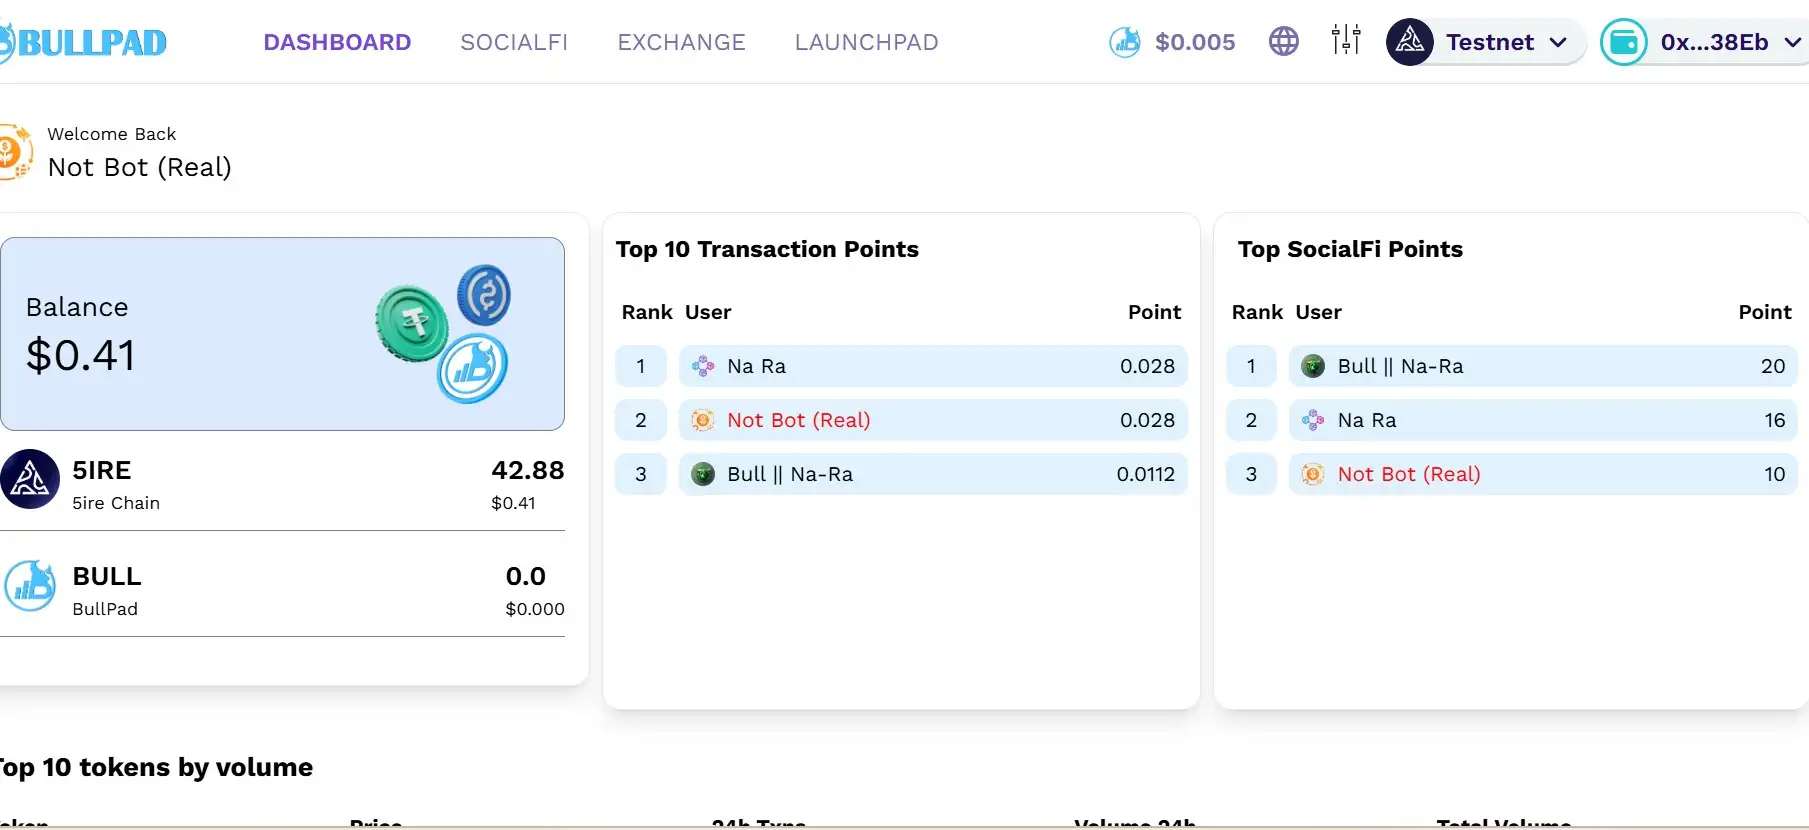Open the slider settings icon
Image resolution: width=1809 pixels, height=830 pixels.
point(1346,41)
